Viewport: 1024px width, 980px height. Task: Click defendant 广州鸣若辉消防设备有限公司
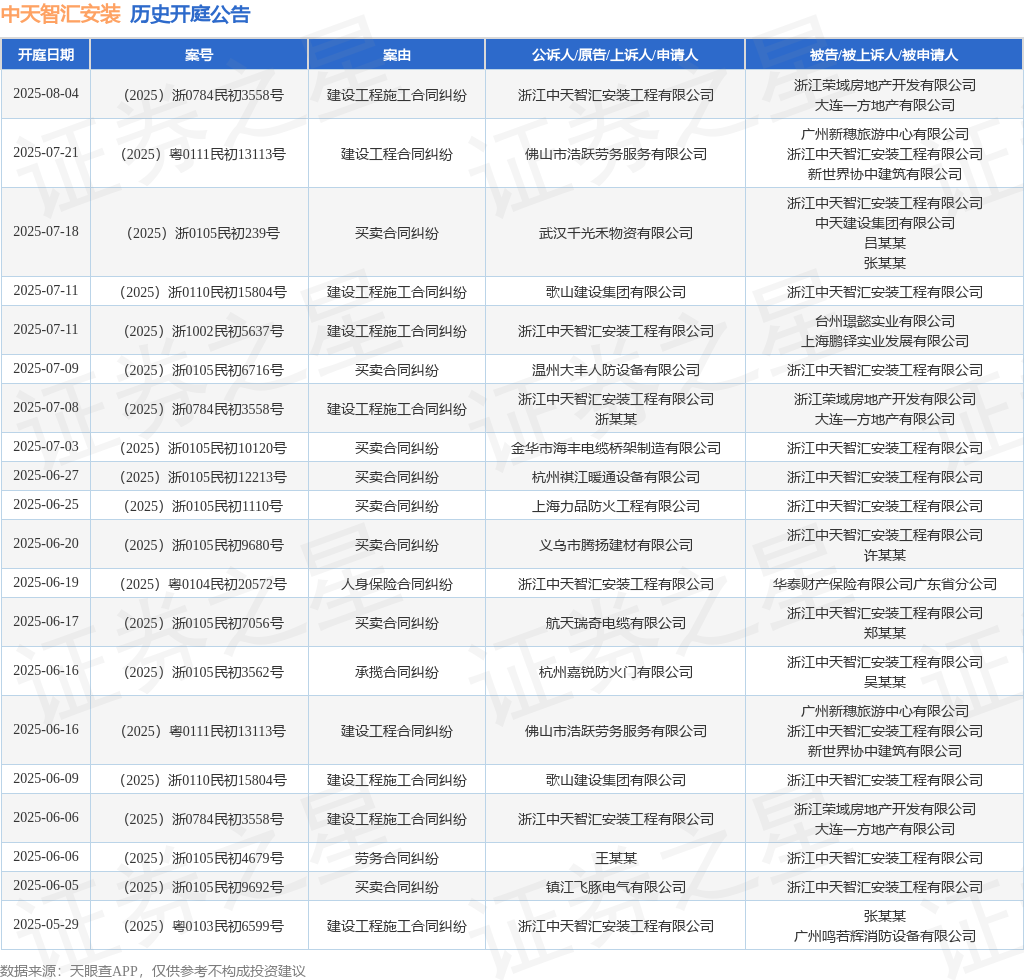(x=884, y=936)
